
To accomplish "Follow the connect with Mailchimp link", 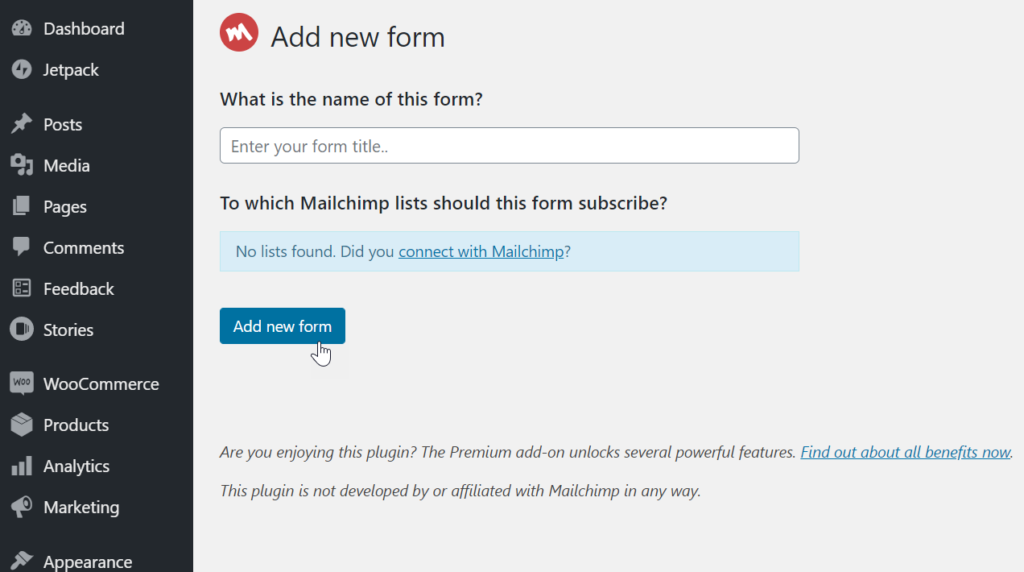I will [481, 252].
